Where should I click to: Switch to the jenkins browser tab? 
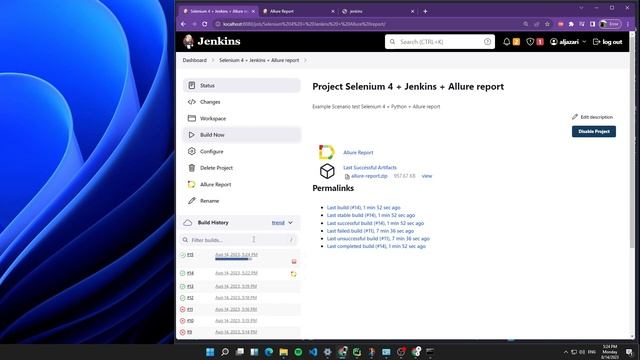click(378, 11)
